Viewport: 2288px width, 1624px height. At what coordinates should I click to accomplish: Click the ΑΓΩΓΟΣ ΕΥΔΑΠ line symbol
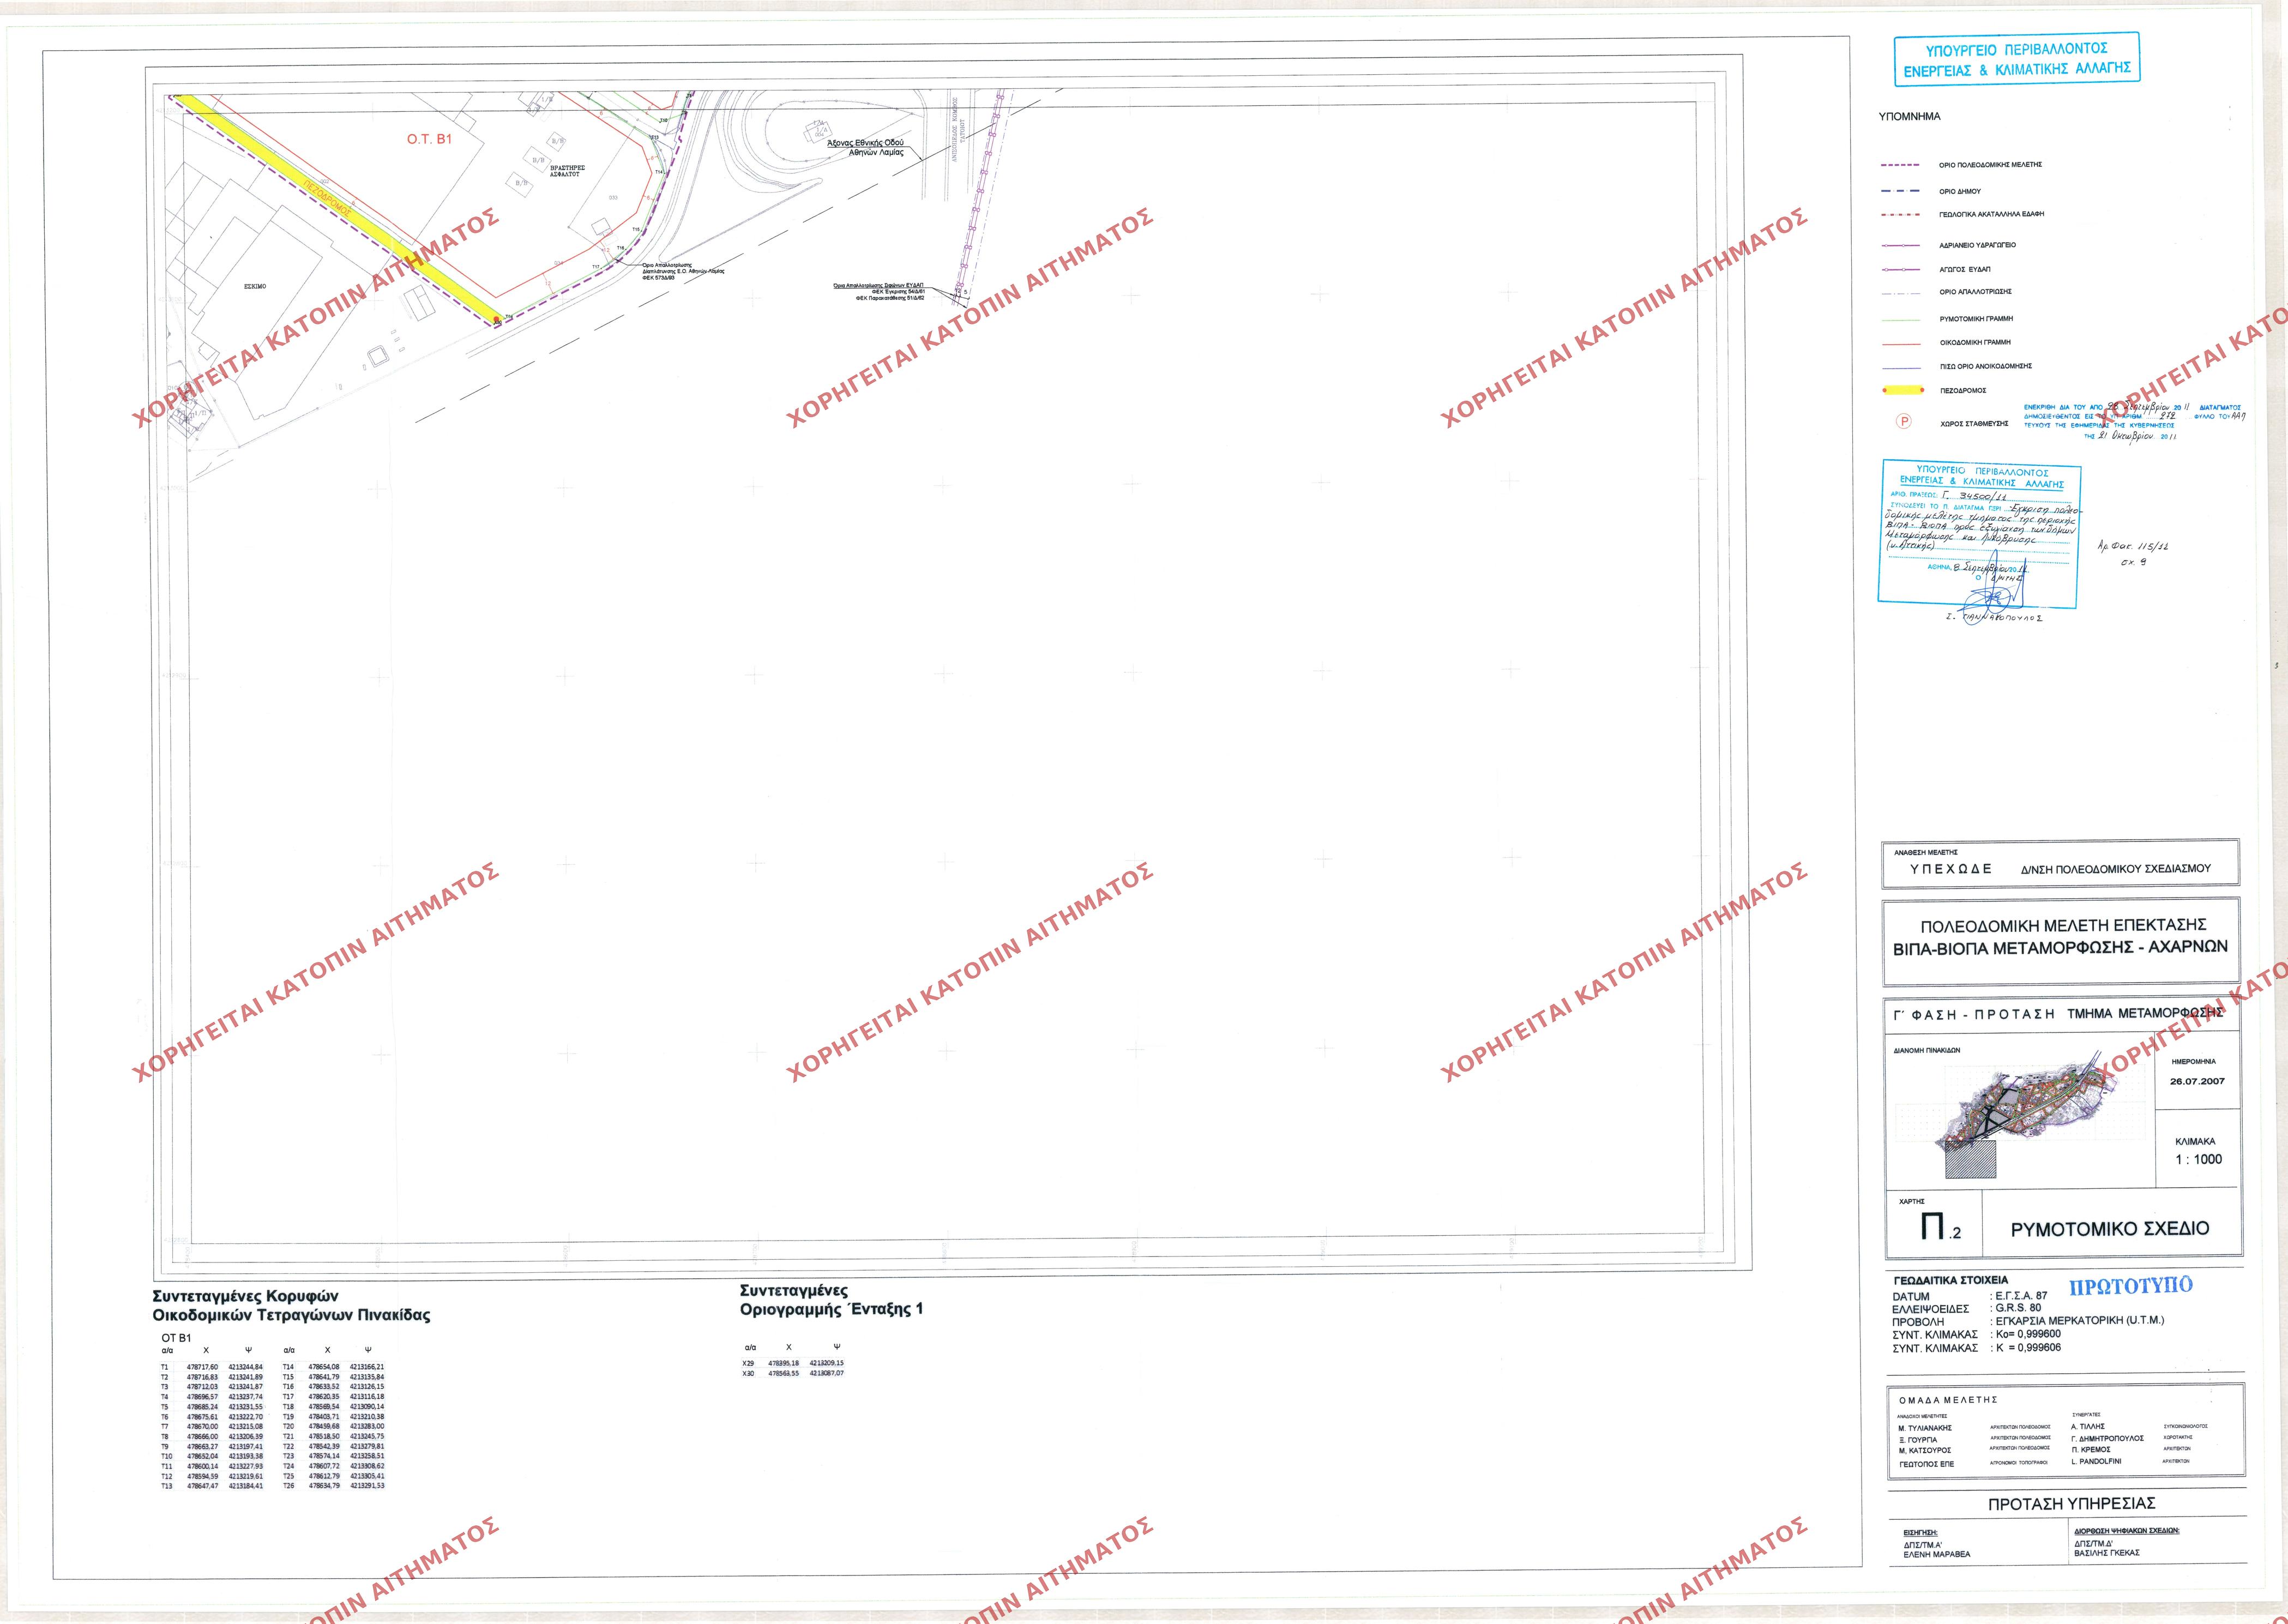pos(1901,269)
